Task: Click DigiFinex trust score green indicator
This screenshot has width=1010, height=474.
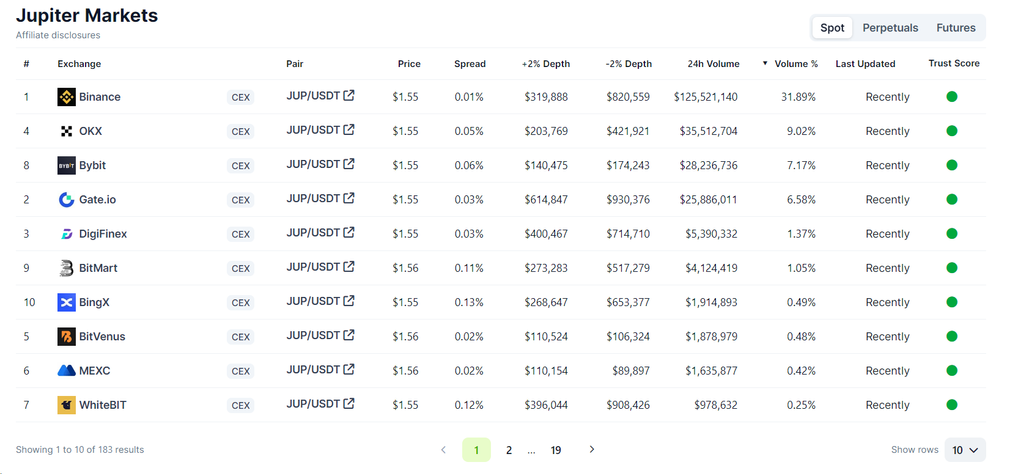Action: pyautogui.click(x=952, y=234)
